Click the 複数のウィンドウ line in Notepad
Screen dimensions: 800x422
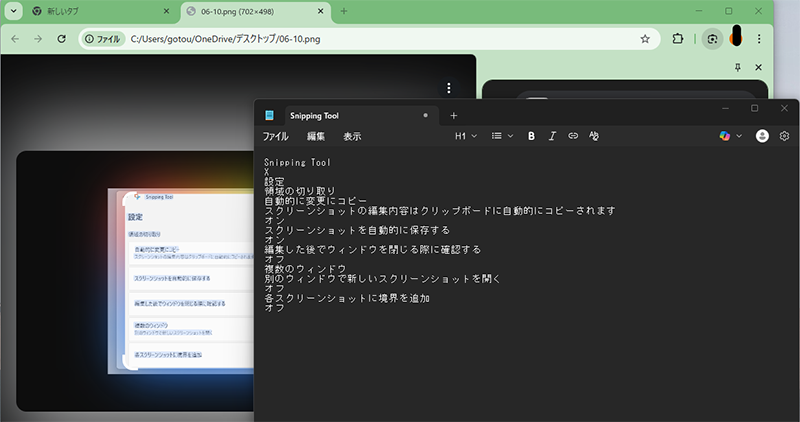305,269
